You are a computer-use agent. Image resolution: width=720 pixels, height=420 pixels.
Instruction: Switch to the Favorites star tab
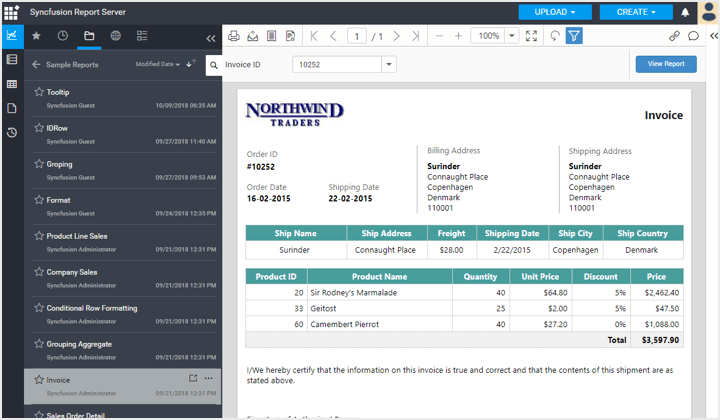coord(36,36)
